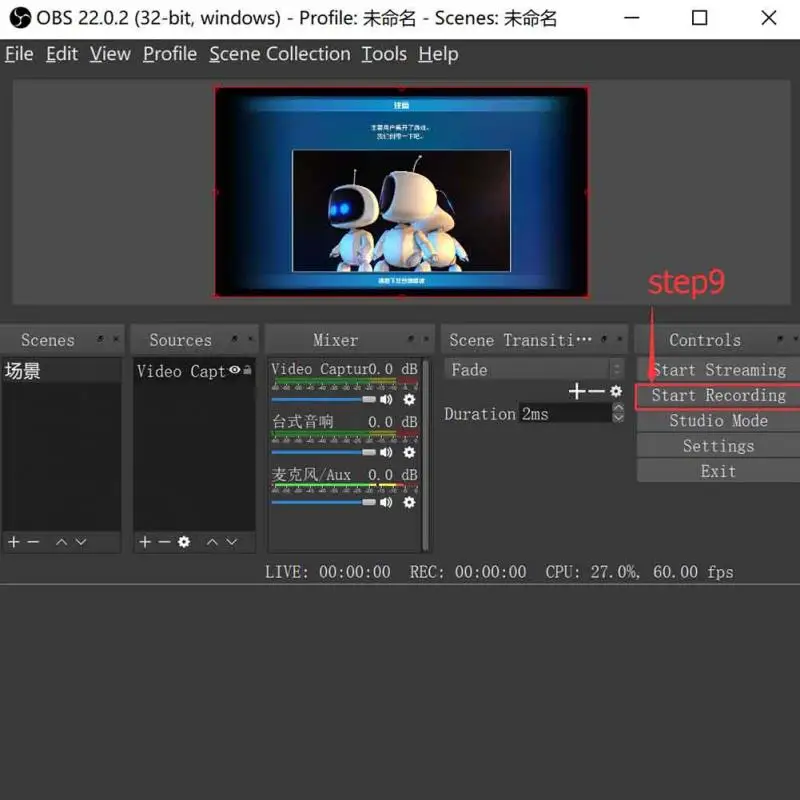Click the LIVE: 00:00:00 status text

328,572
